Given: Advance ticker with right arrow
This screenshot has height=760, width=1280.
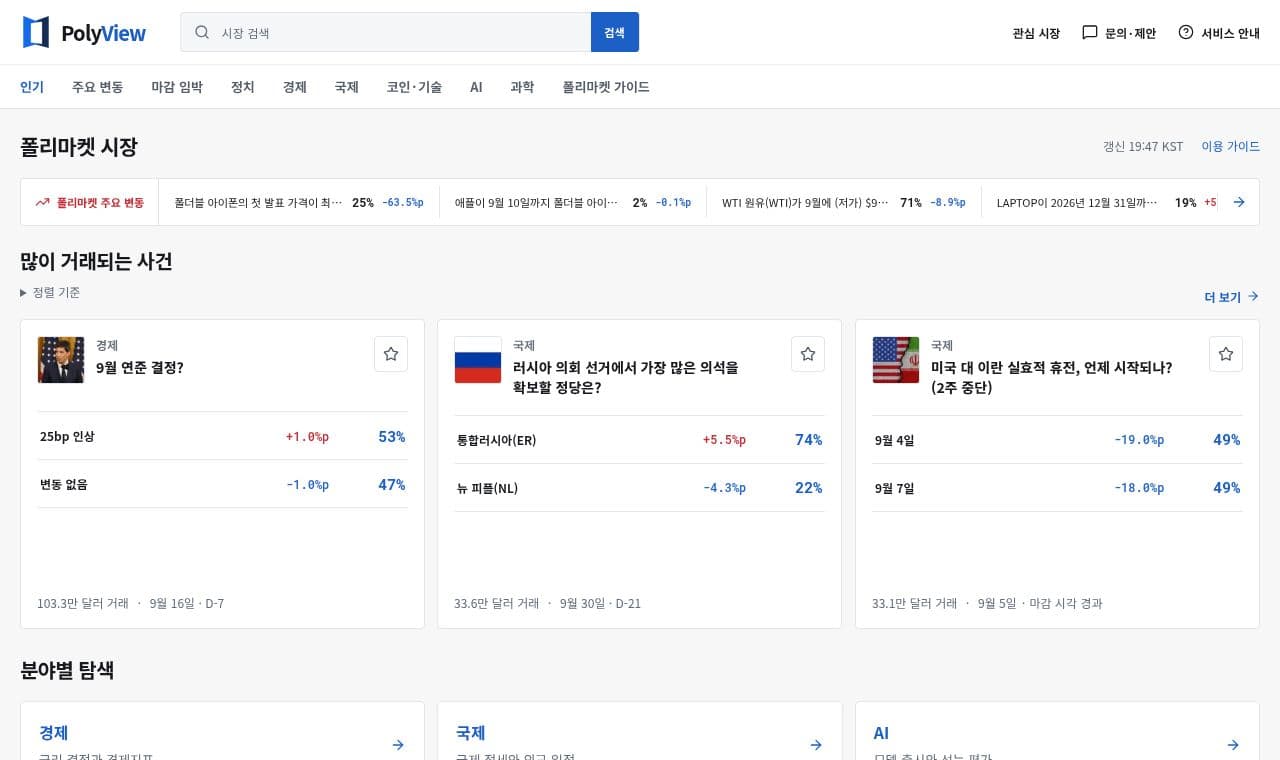Looking at the screenshot, I should click(1239, 202).
